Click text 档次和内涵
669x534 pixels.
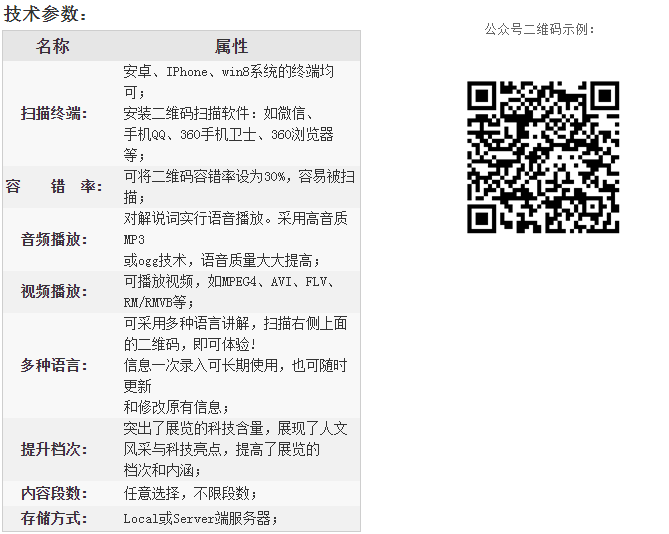[158, 470]
